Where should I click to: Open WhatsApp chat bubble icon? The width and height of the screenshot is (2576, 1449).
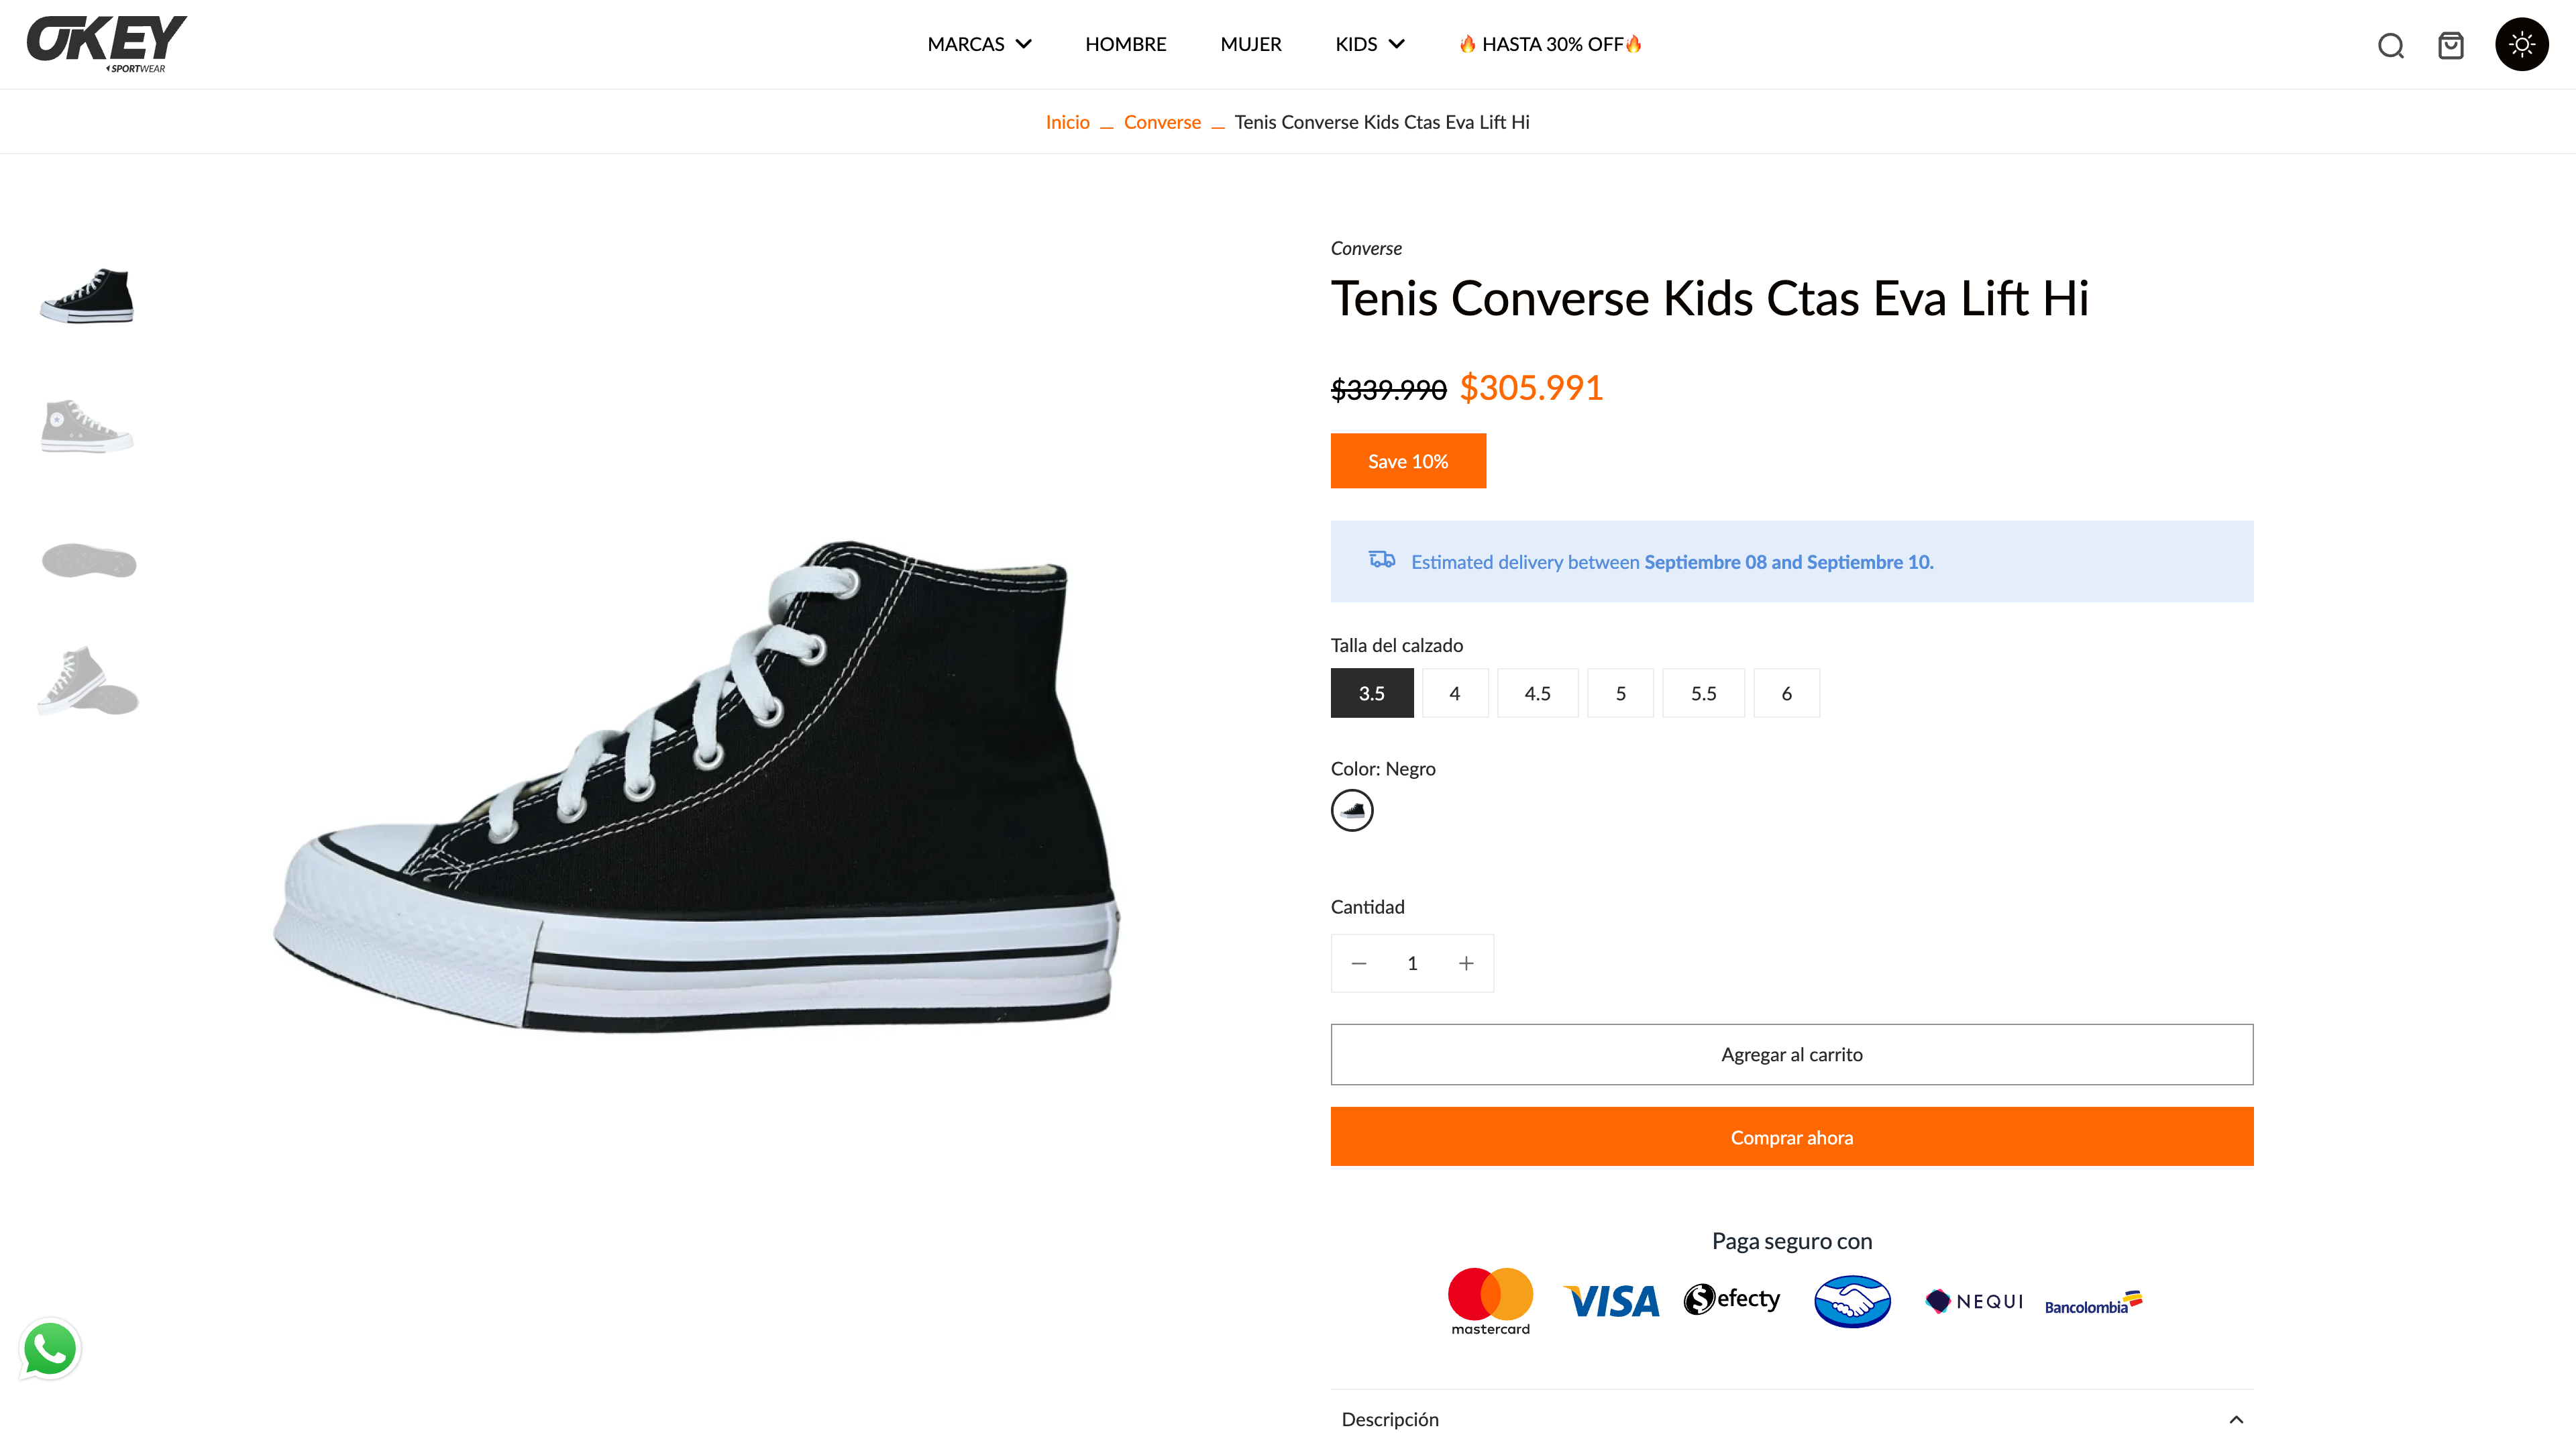(50, 1348)
